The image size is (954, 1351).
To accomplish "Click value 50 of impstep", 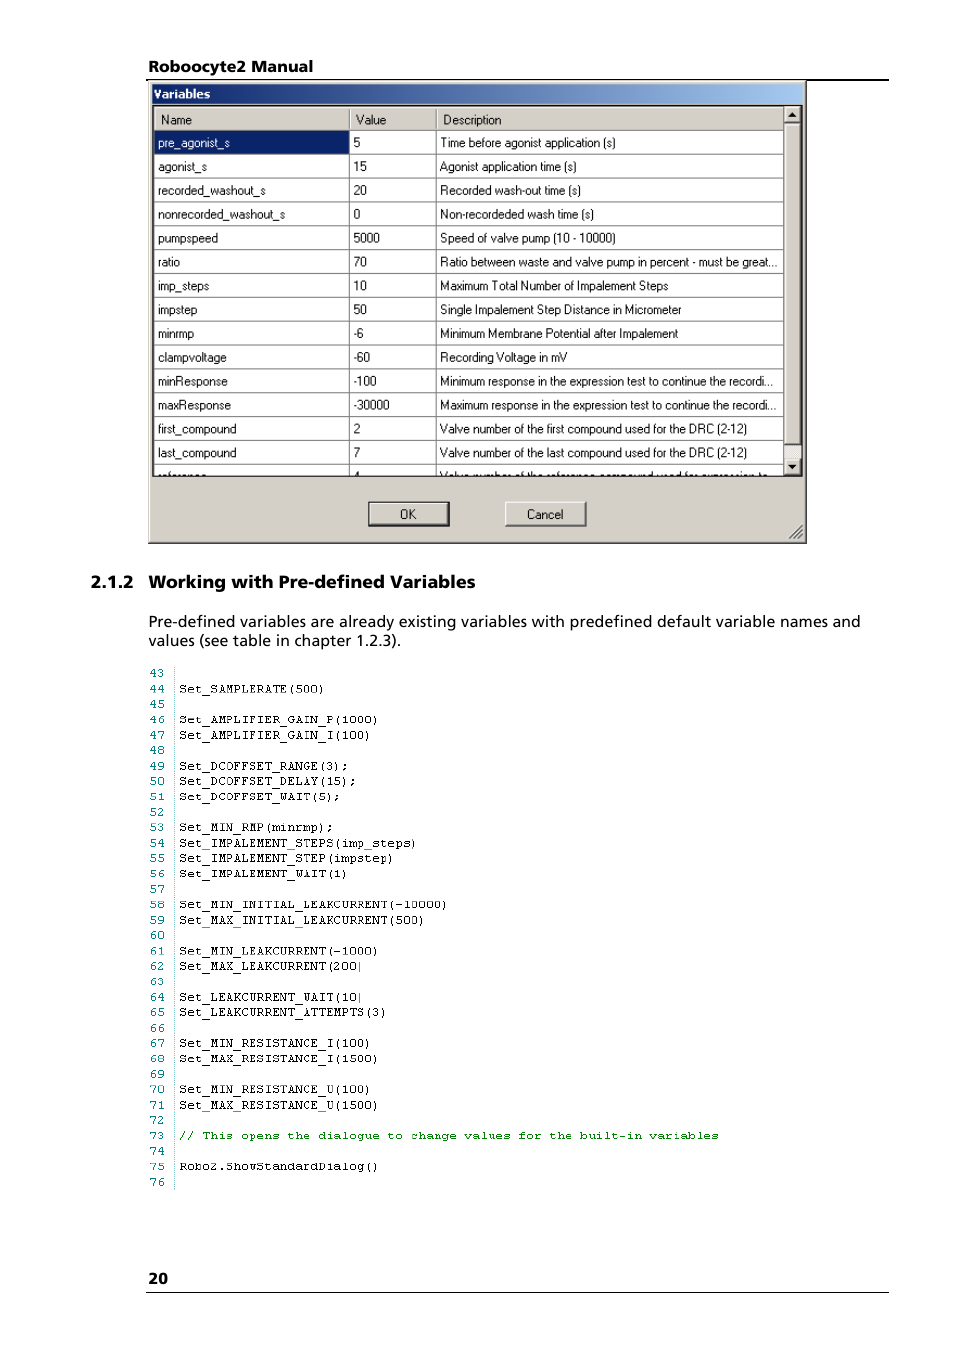I will pos(360,310).
